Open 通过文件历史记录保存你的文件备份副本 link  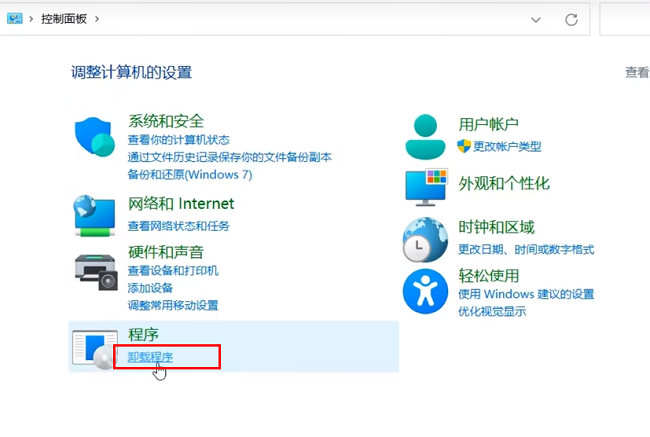[230, 157]
